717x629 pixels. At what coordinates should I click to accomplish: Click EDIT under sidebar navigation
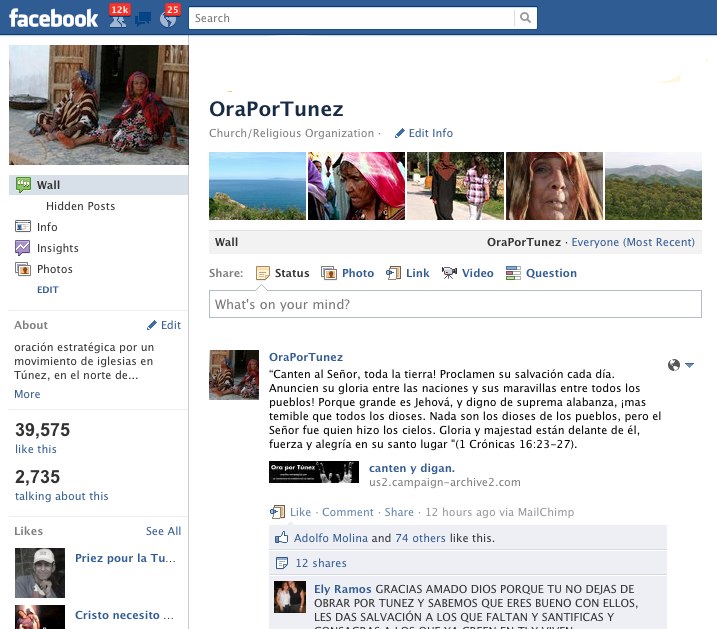48,290
